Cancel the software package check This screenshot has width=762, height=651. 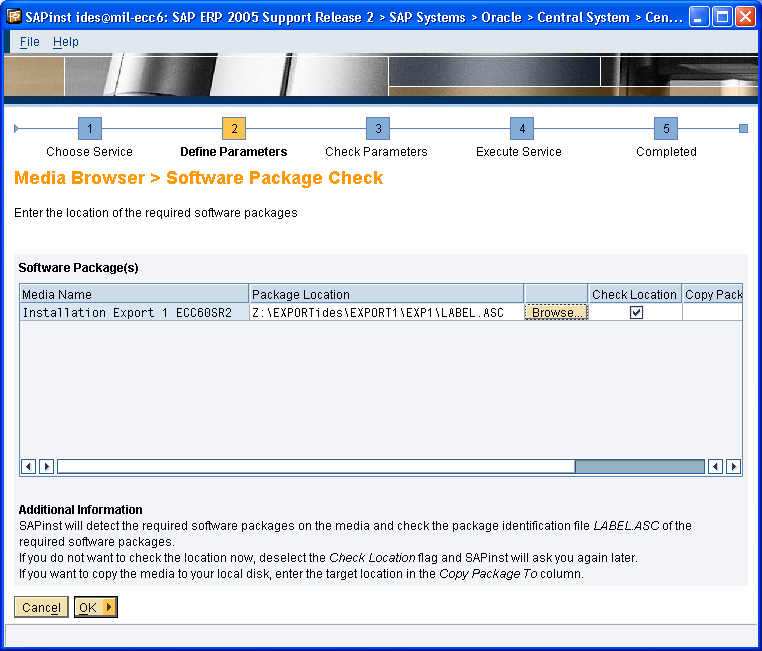(41, 607)
